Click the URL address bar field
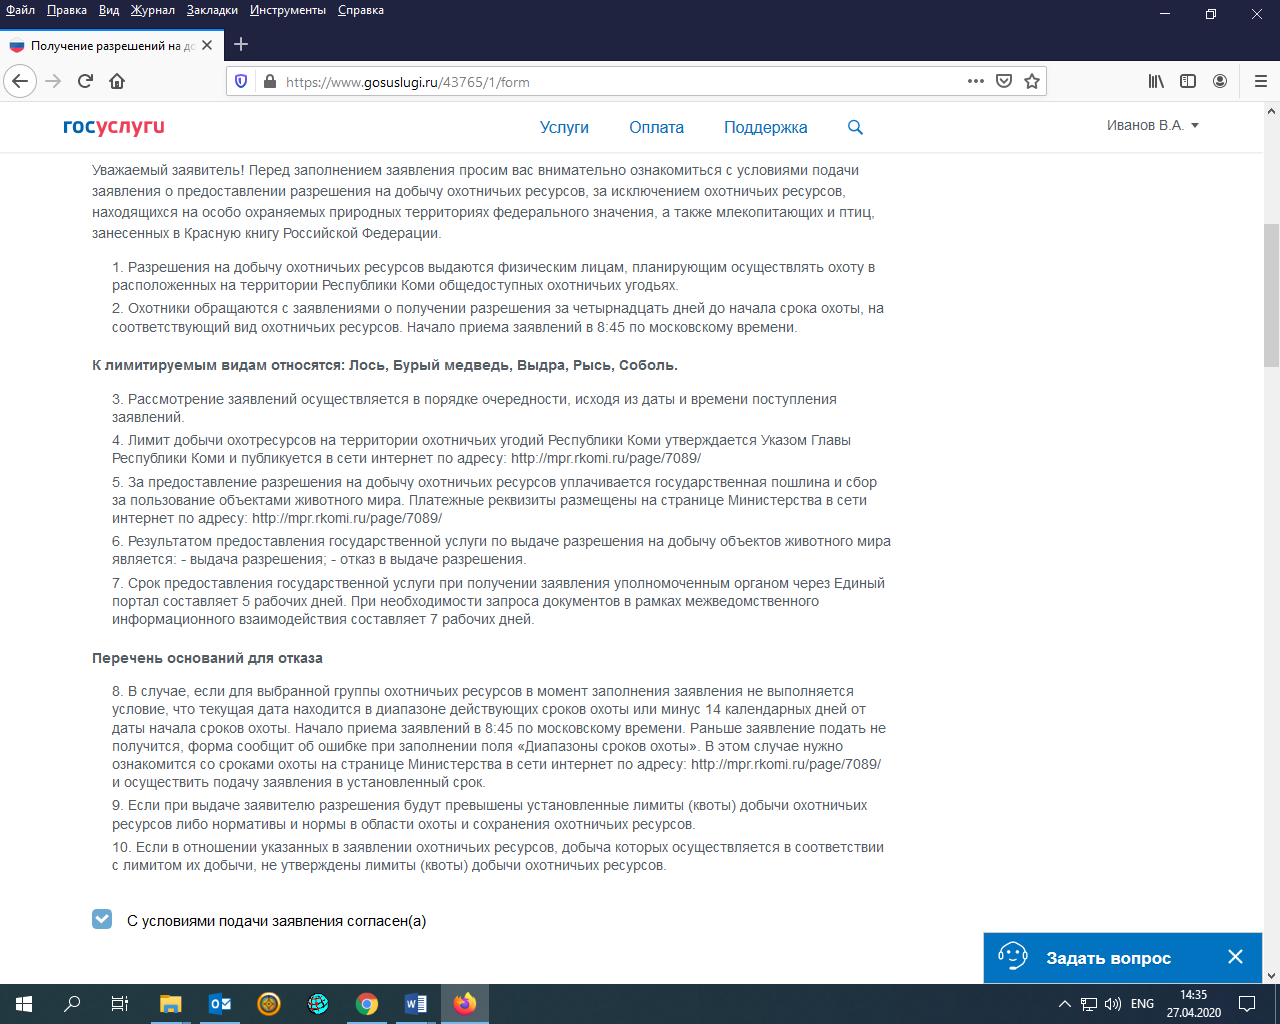1280x1024 pixels. pyautogui.click(x=620, y=82)
